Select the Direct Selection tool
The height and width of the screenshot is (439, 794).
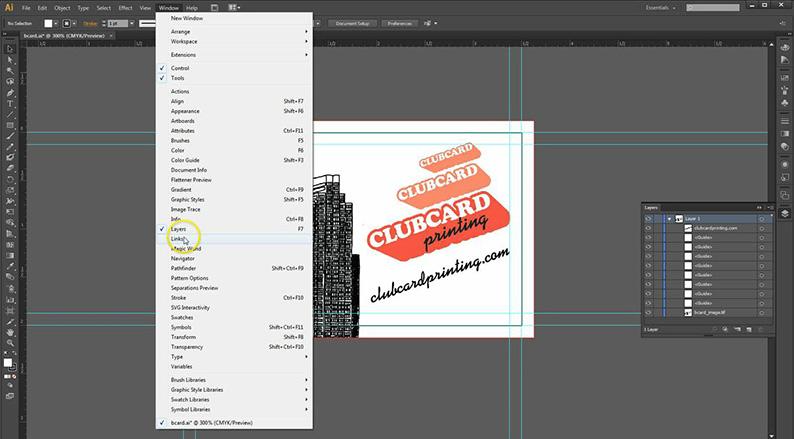pyautogui.click(x=10, y=60)
